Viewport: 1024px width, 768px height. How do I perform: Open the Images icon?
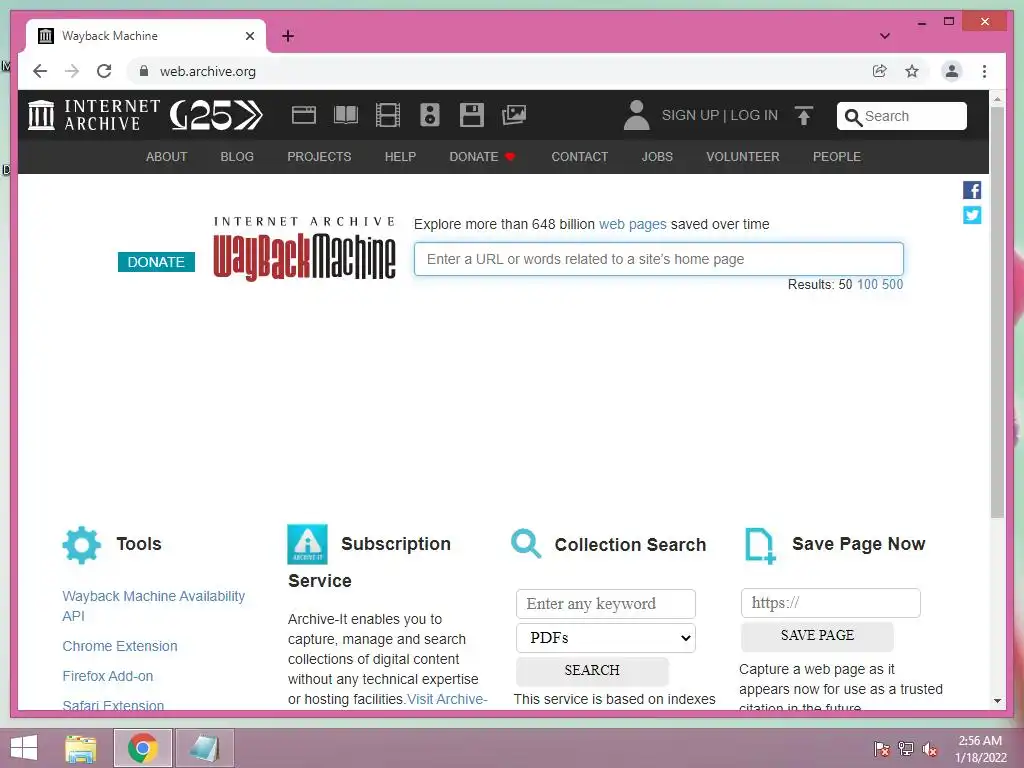tap(514, 115)
